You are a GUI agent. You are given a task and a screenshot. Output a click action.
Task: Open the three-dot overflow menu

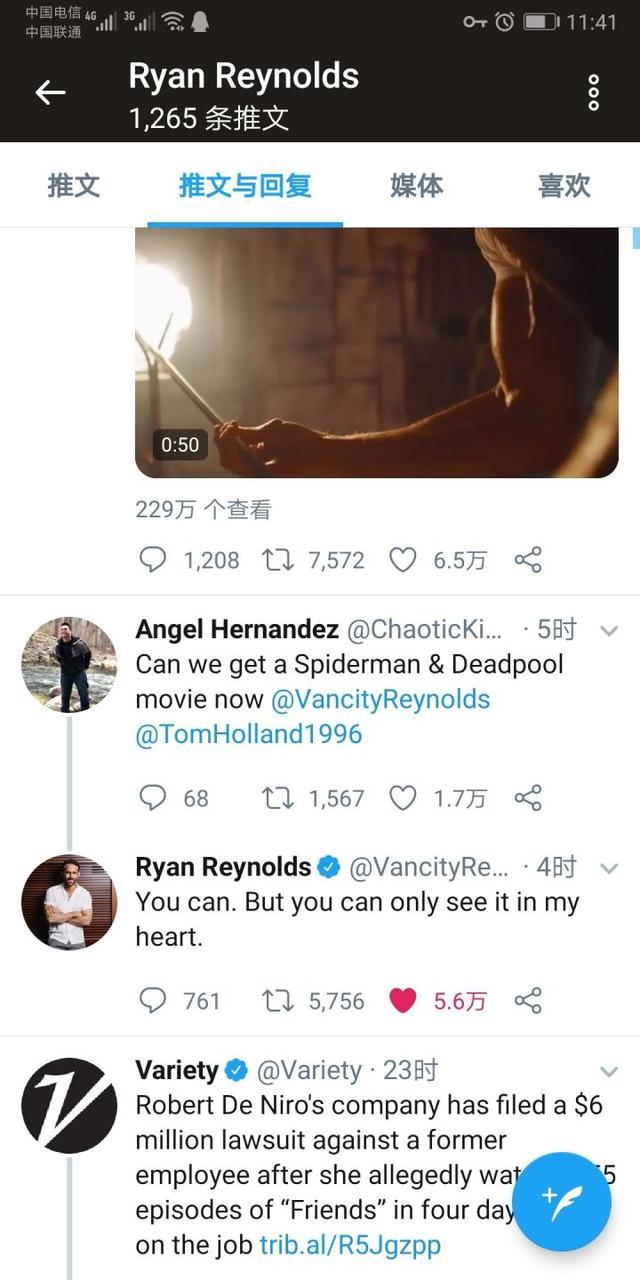pos(593,93)
